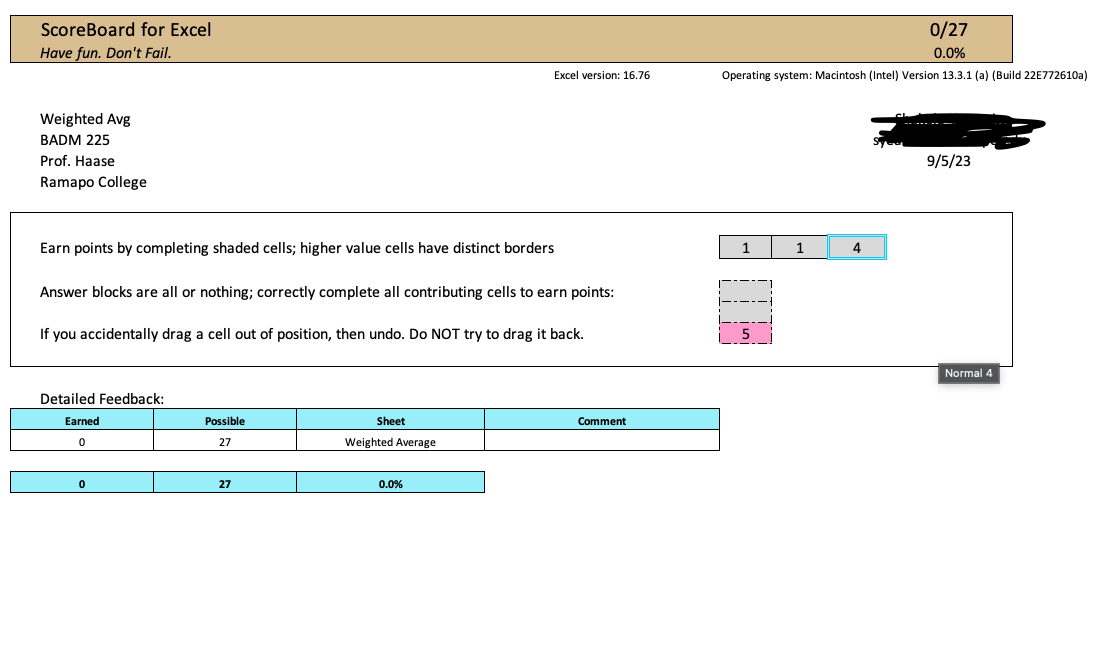Click the 'Possible' column header

click(225, 420)
